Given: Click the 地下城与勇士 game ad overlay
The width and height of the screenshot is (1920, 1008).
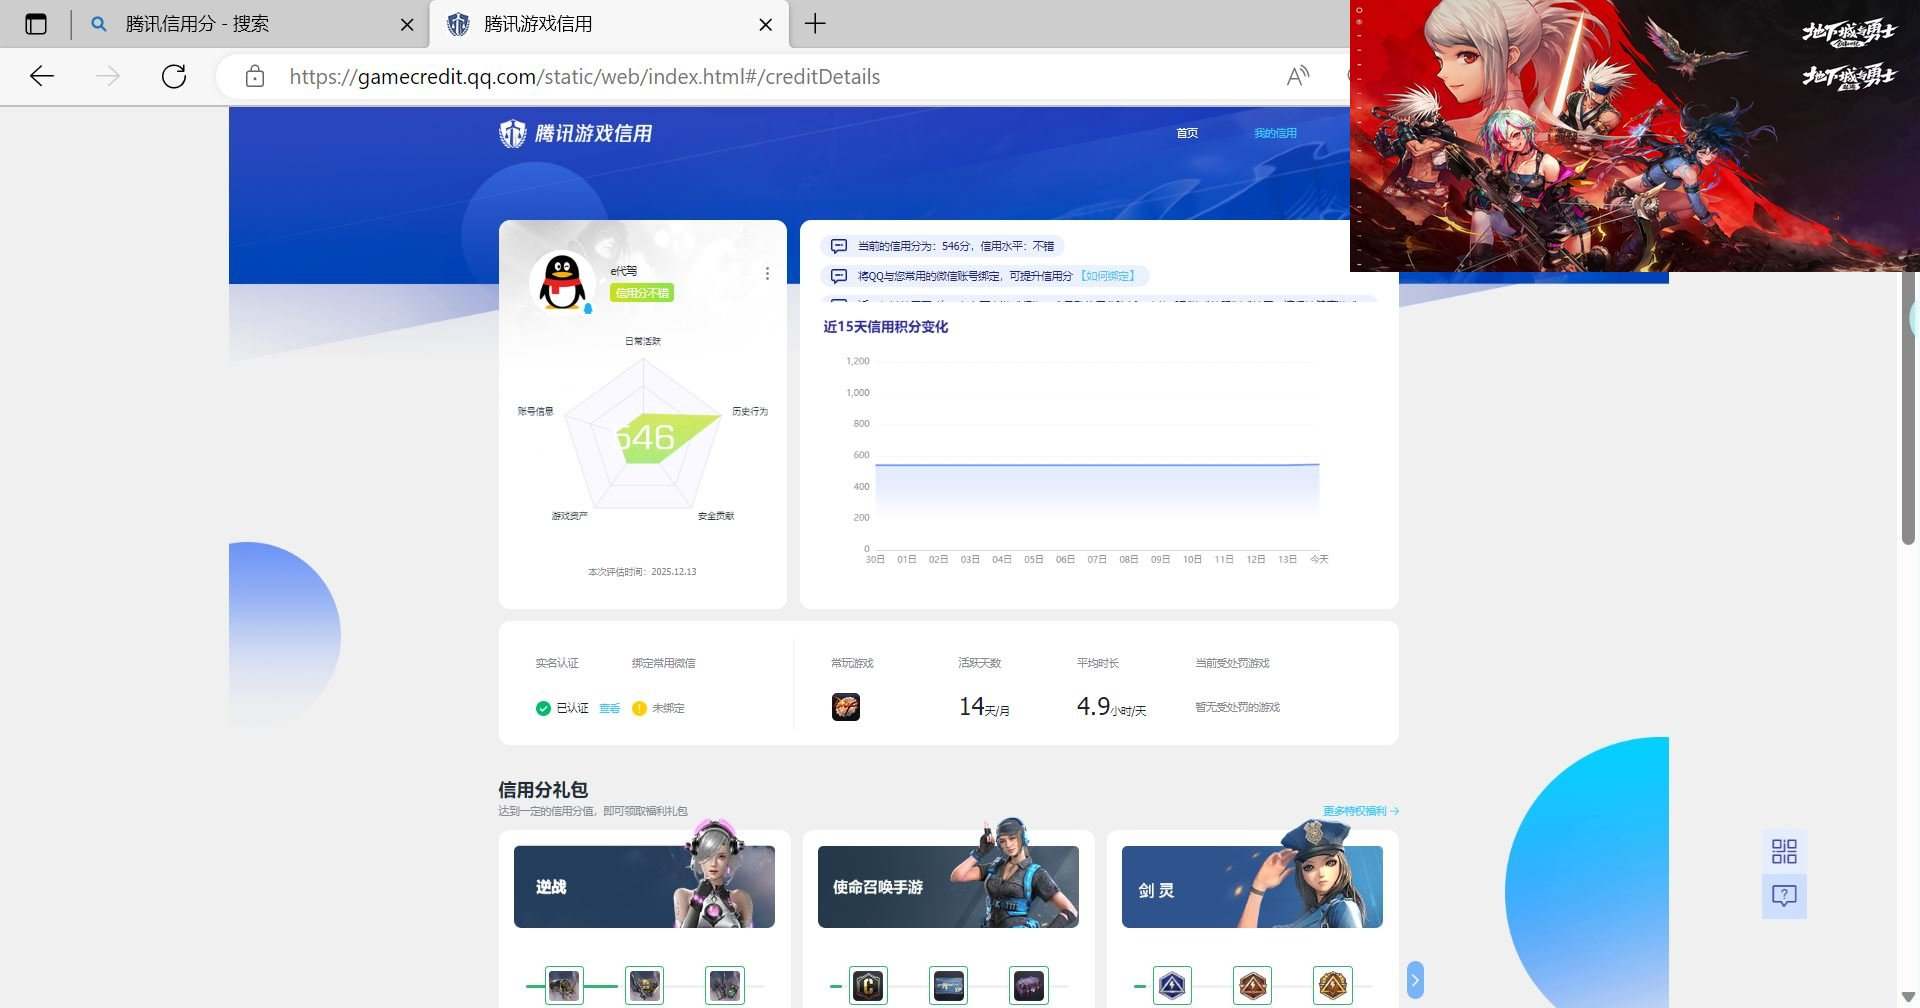Looking at the screenshot, I should 1635,136.
